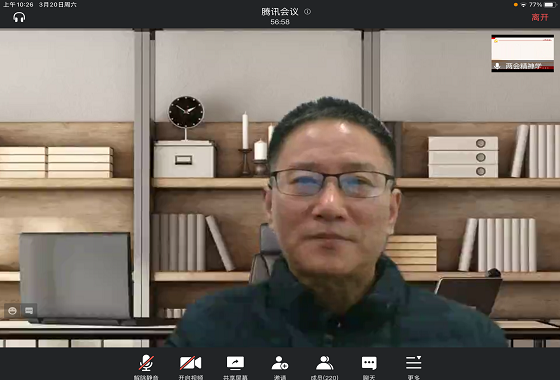Open the members list (220)

point(324,366)
